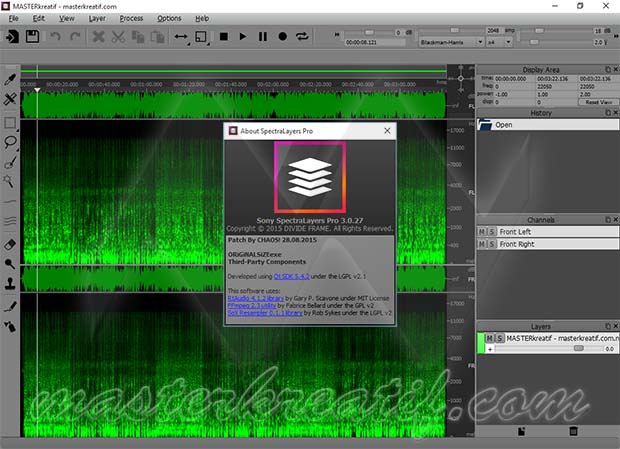Click the FFT size 2048 field

click(494, 31)
